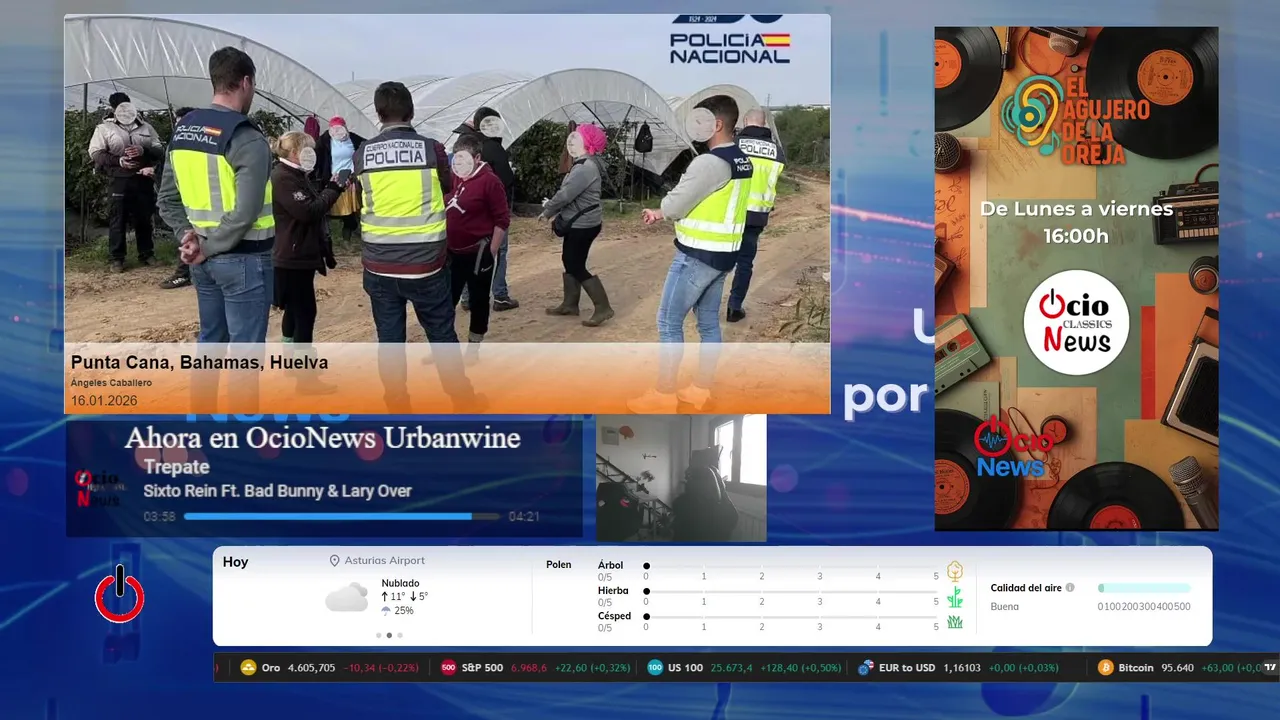Click the total duration 04:21
The width and height of the screenshot is (1280, 720).
pos(524,517)
